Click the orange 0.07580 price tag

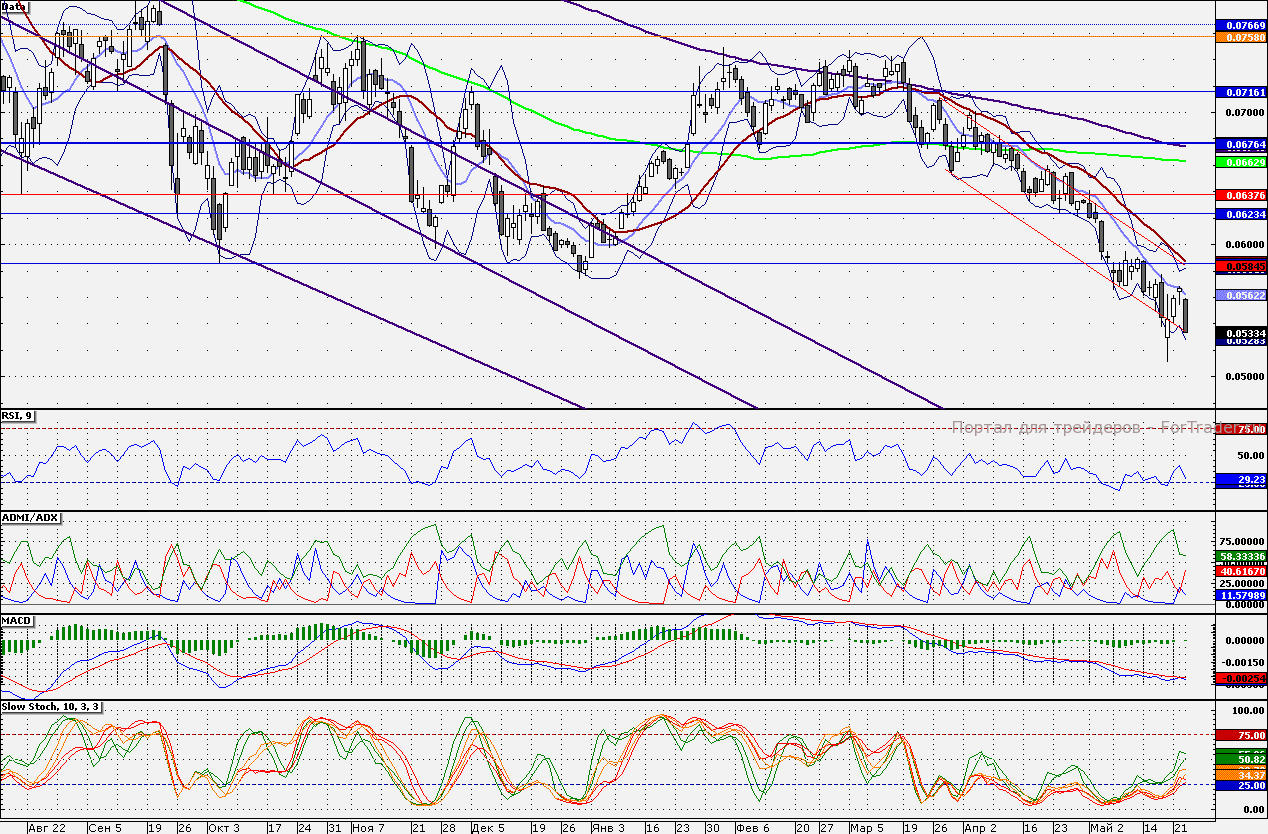pos(1240,37)
